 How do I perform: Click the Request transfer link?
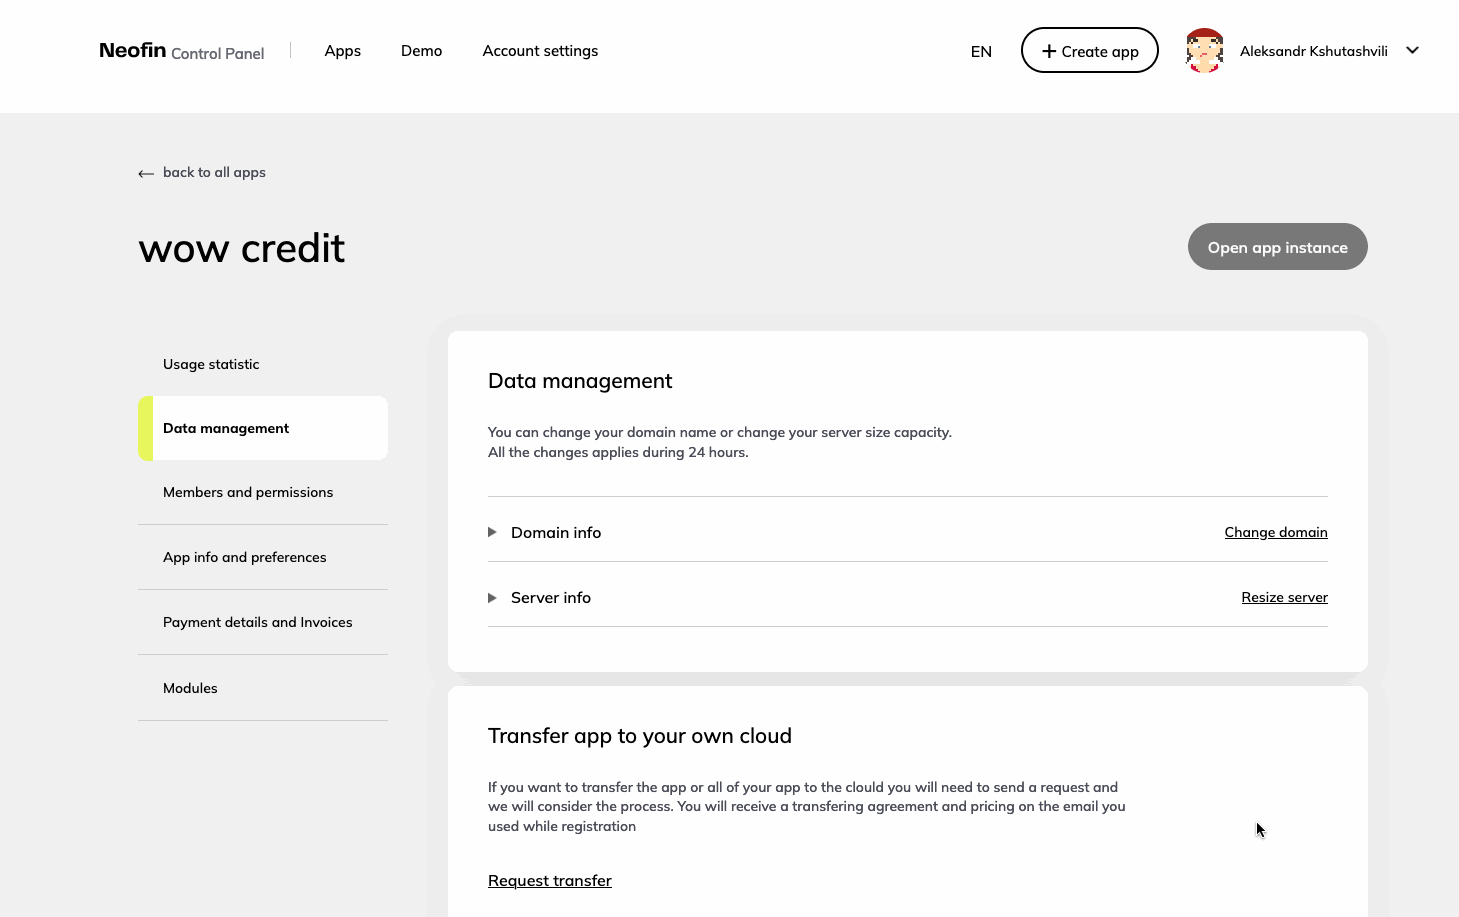(x=550, y=880)
